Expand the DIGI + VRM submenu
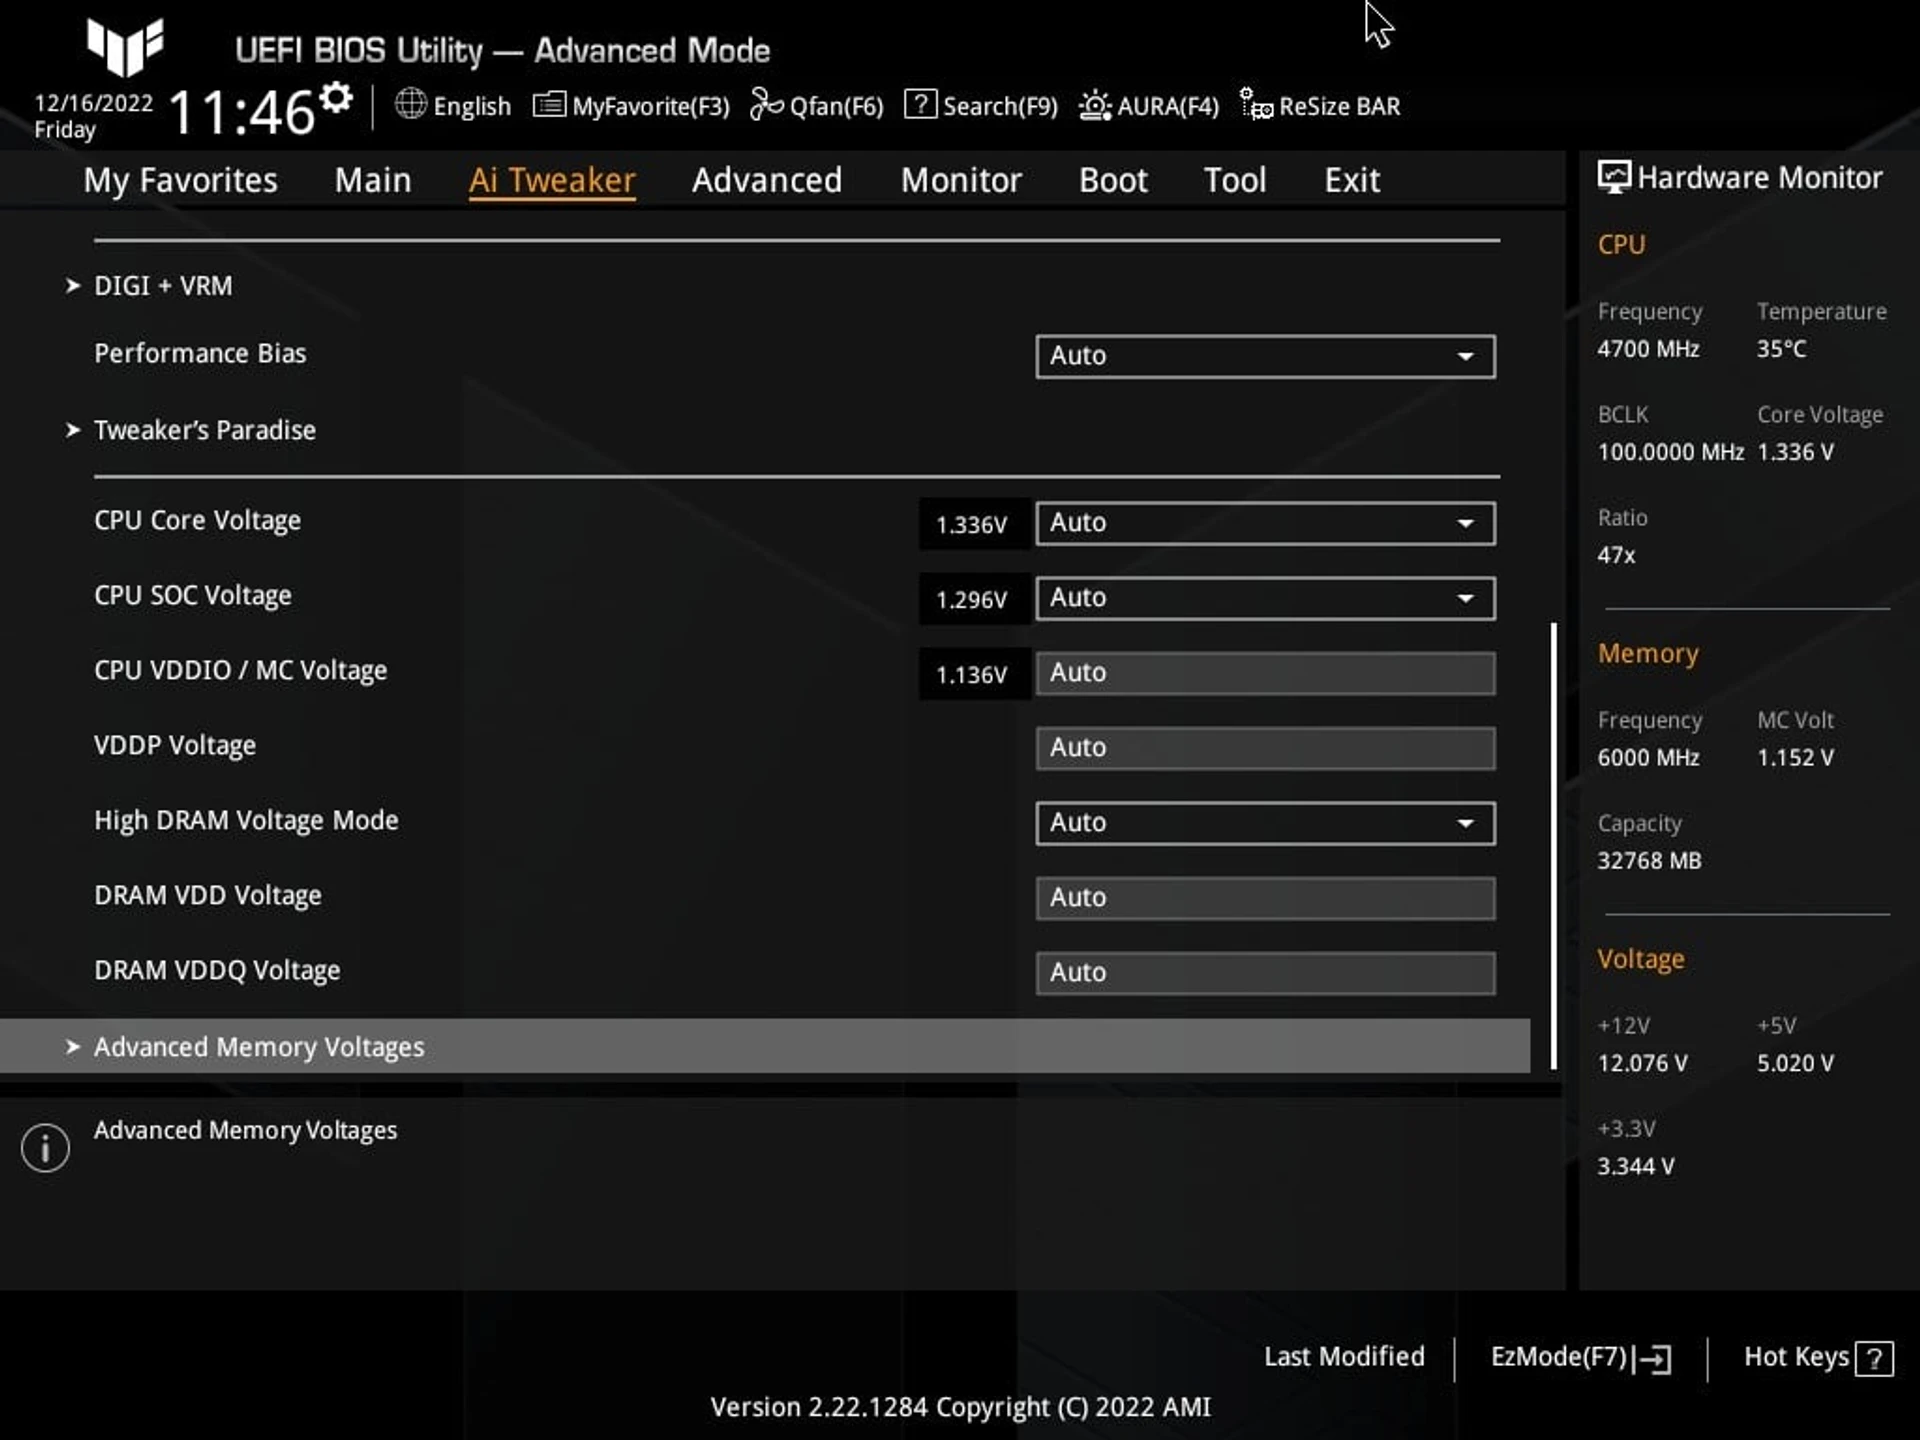Screen dimensions: 1920x1440 [163, 286]
